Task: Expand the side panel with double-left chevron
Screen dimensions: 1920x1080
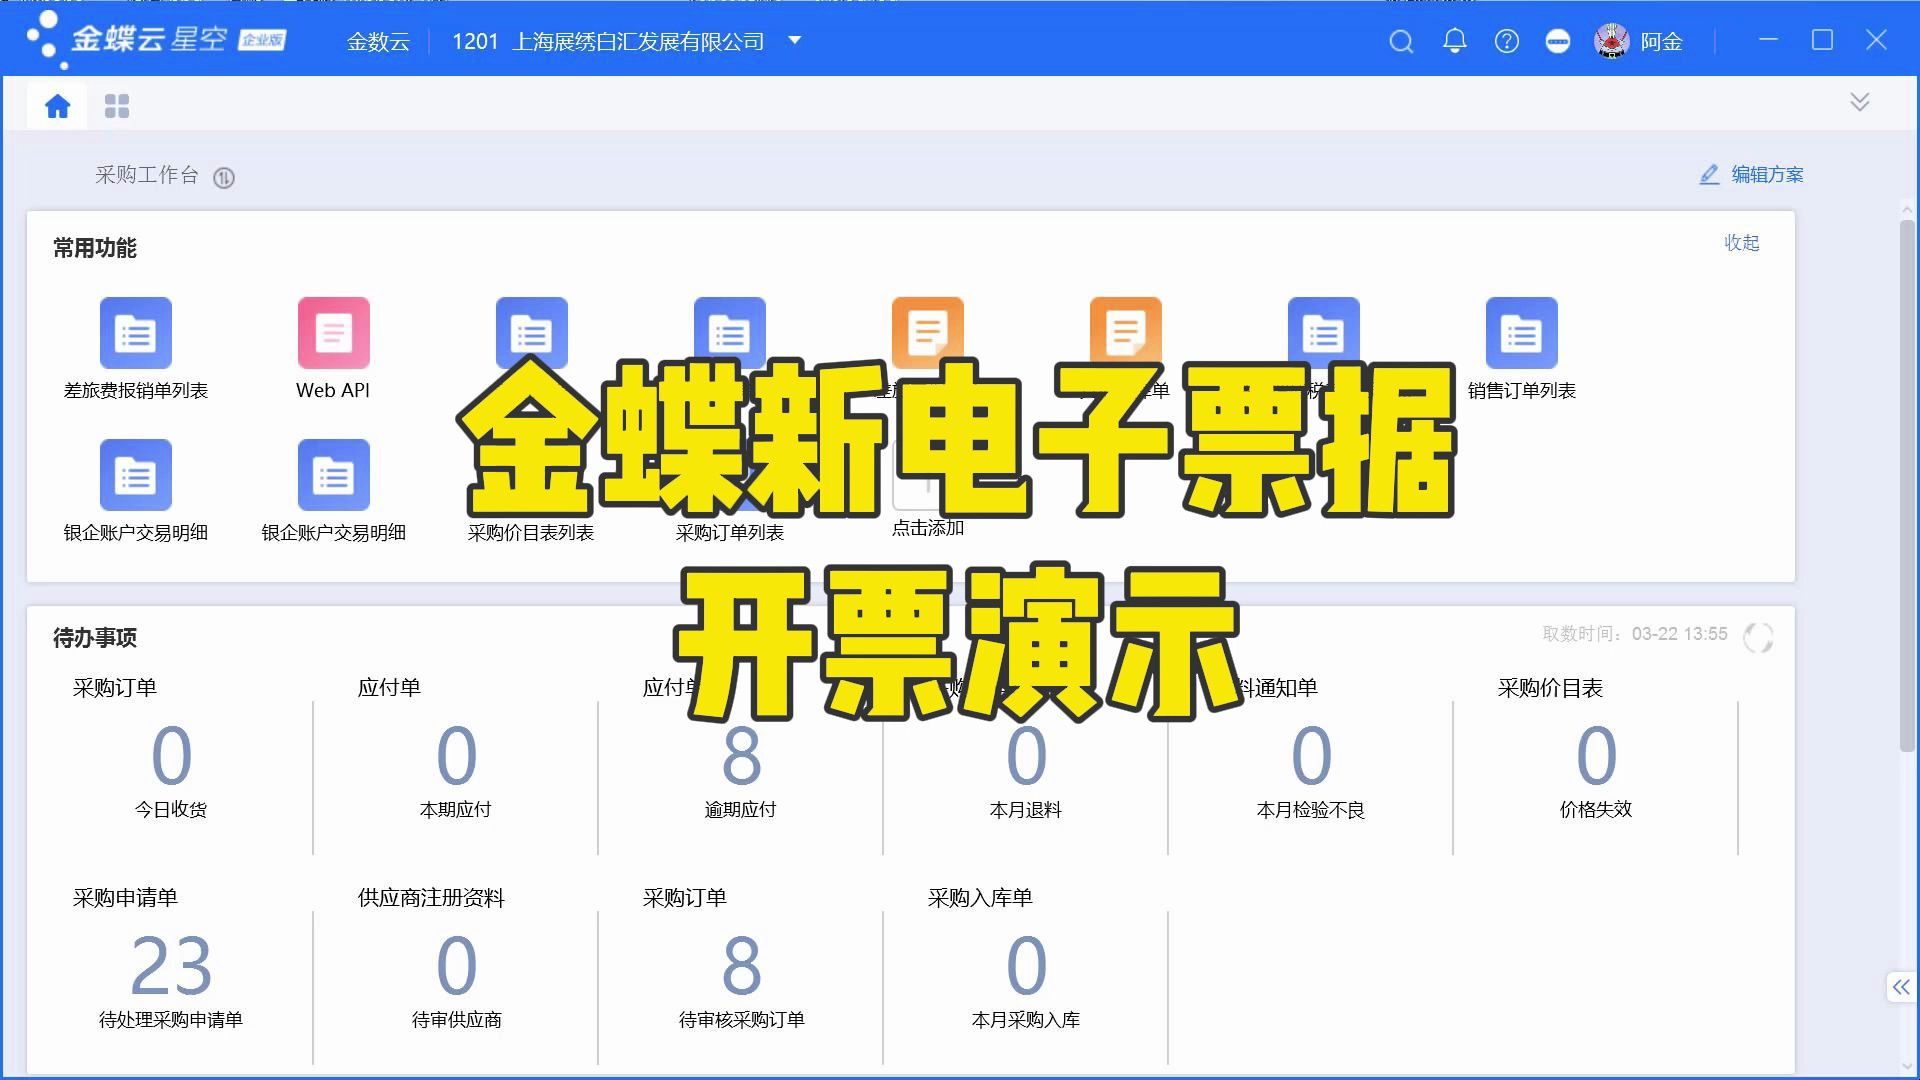Action: pos(1900,987)
